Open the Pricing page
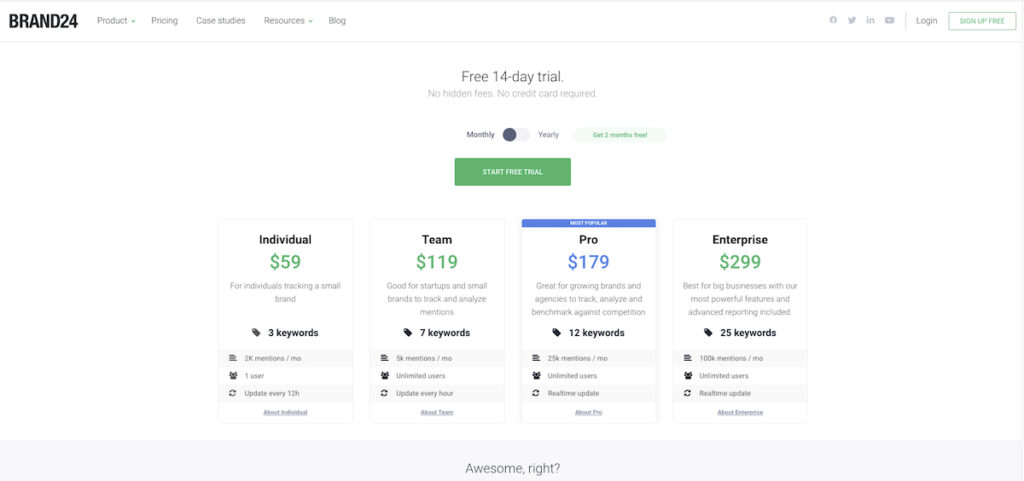1024x481 pixels. pos(165,21)
